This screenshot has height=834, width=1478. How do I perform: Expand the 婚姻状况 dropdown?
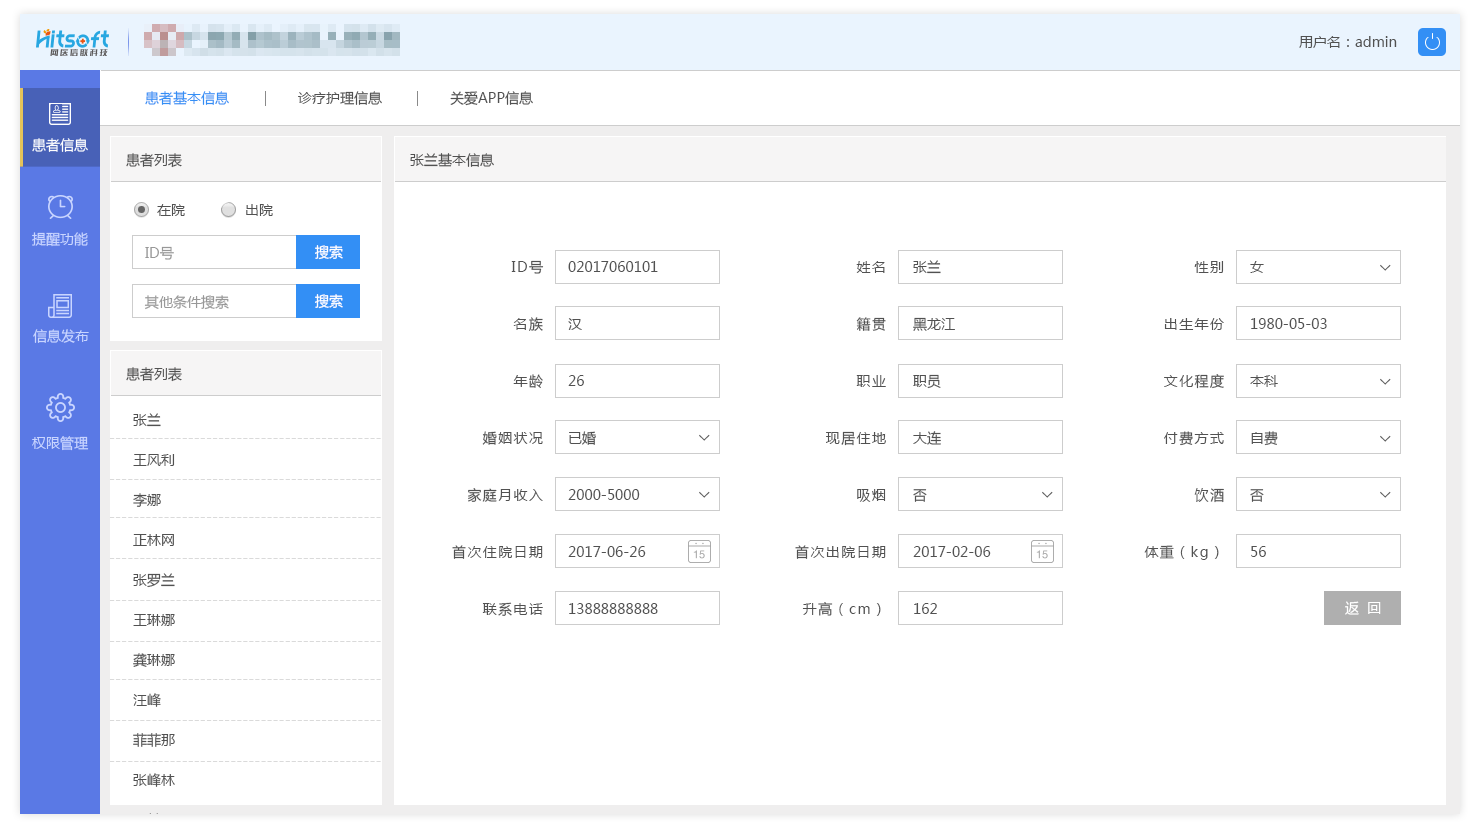coord(637,438)
